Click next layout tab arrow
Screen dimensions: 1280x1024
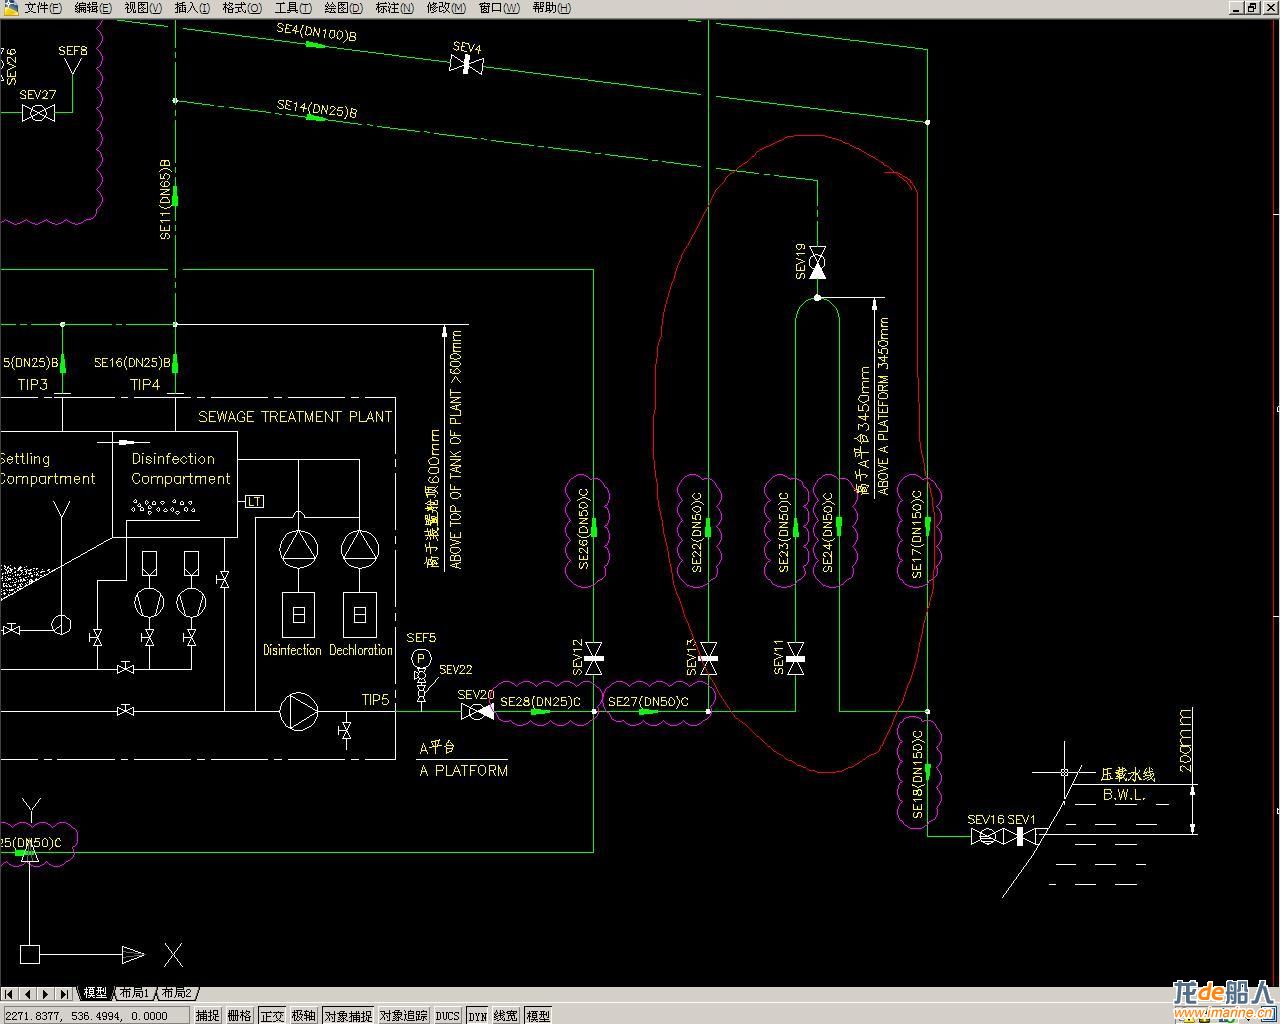46,993
